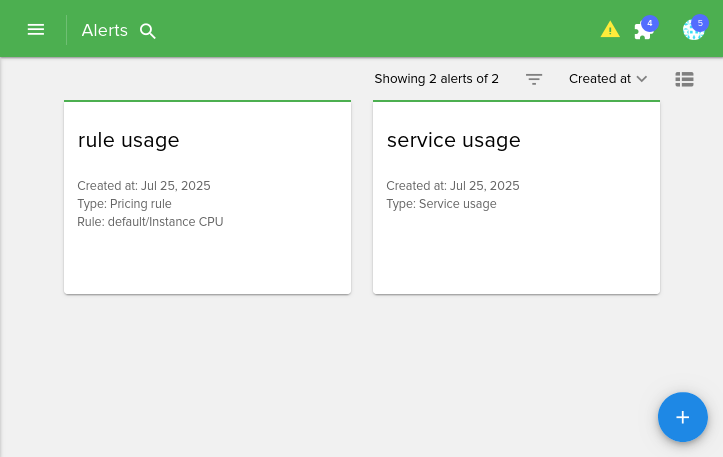The width and height of the screenshot is (723, 457).
Task: Open the yellow warning triangle notification
Action: [610, 30]
